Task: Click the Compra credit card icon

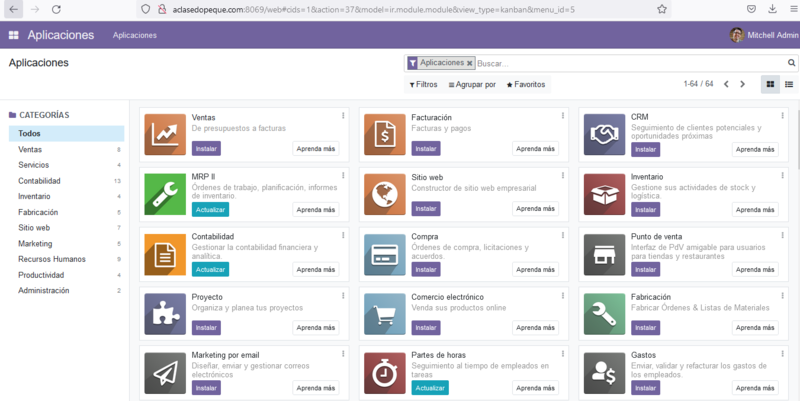Action: 385,255
